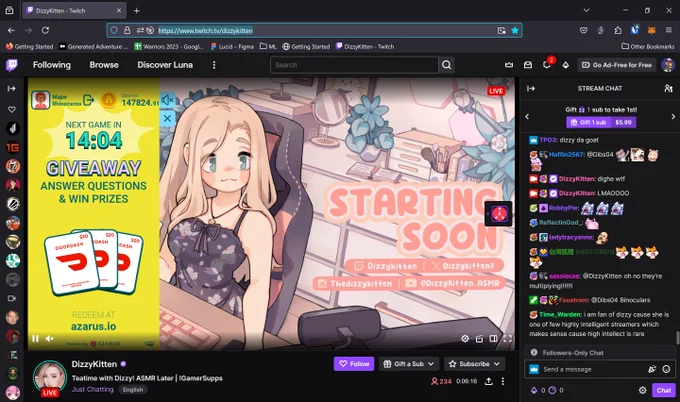Expand the left sidebar channels list
The width and height of the screenshot is (680, 402).
coord(12,88)
